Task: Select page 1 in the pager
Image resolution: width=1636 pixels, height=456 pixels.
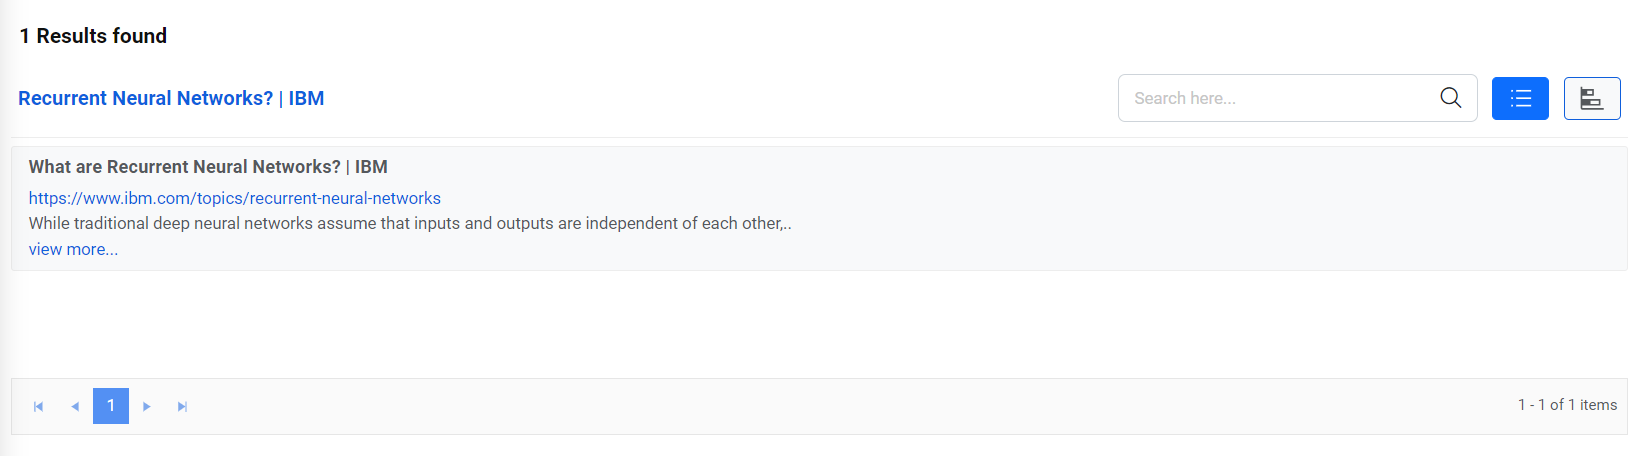Action: click(x=111, y=406)
